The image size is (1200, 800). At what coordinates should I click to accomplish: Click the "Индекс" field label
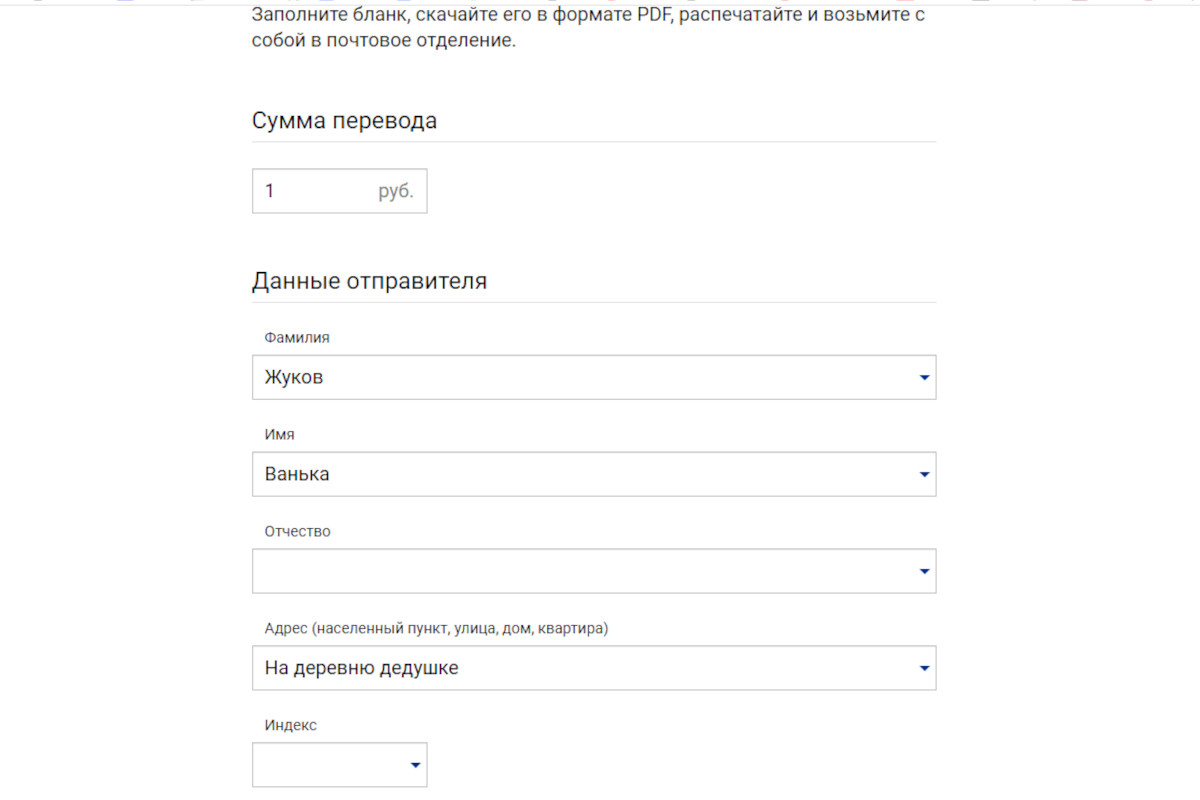coord(290,725)
